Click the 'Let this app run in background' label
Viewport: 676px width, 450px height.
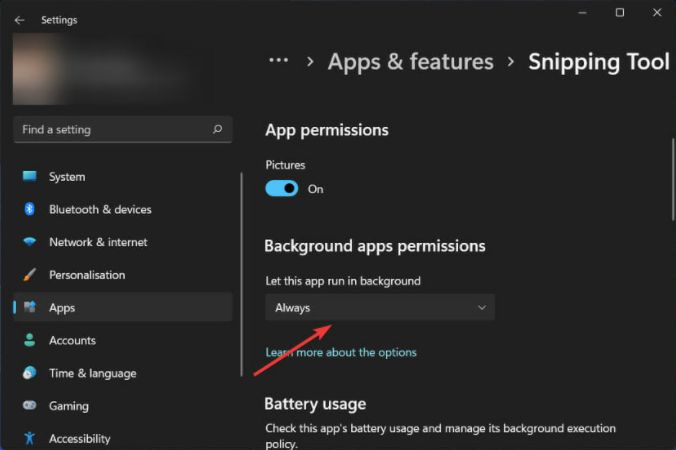click(343, 281)
